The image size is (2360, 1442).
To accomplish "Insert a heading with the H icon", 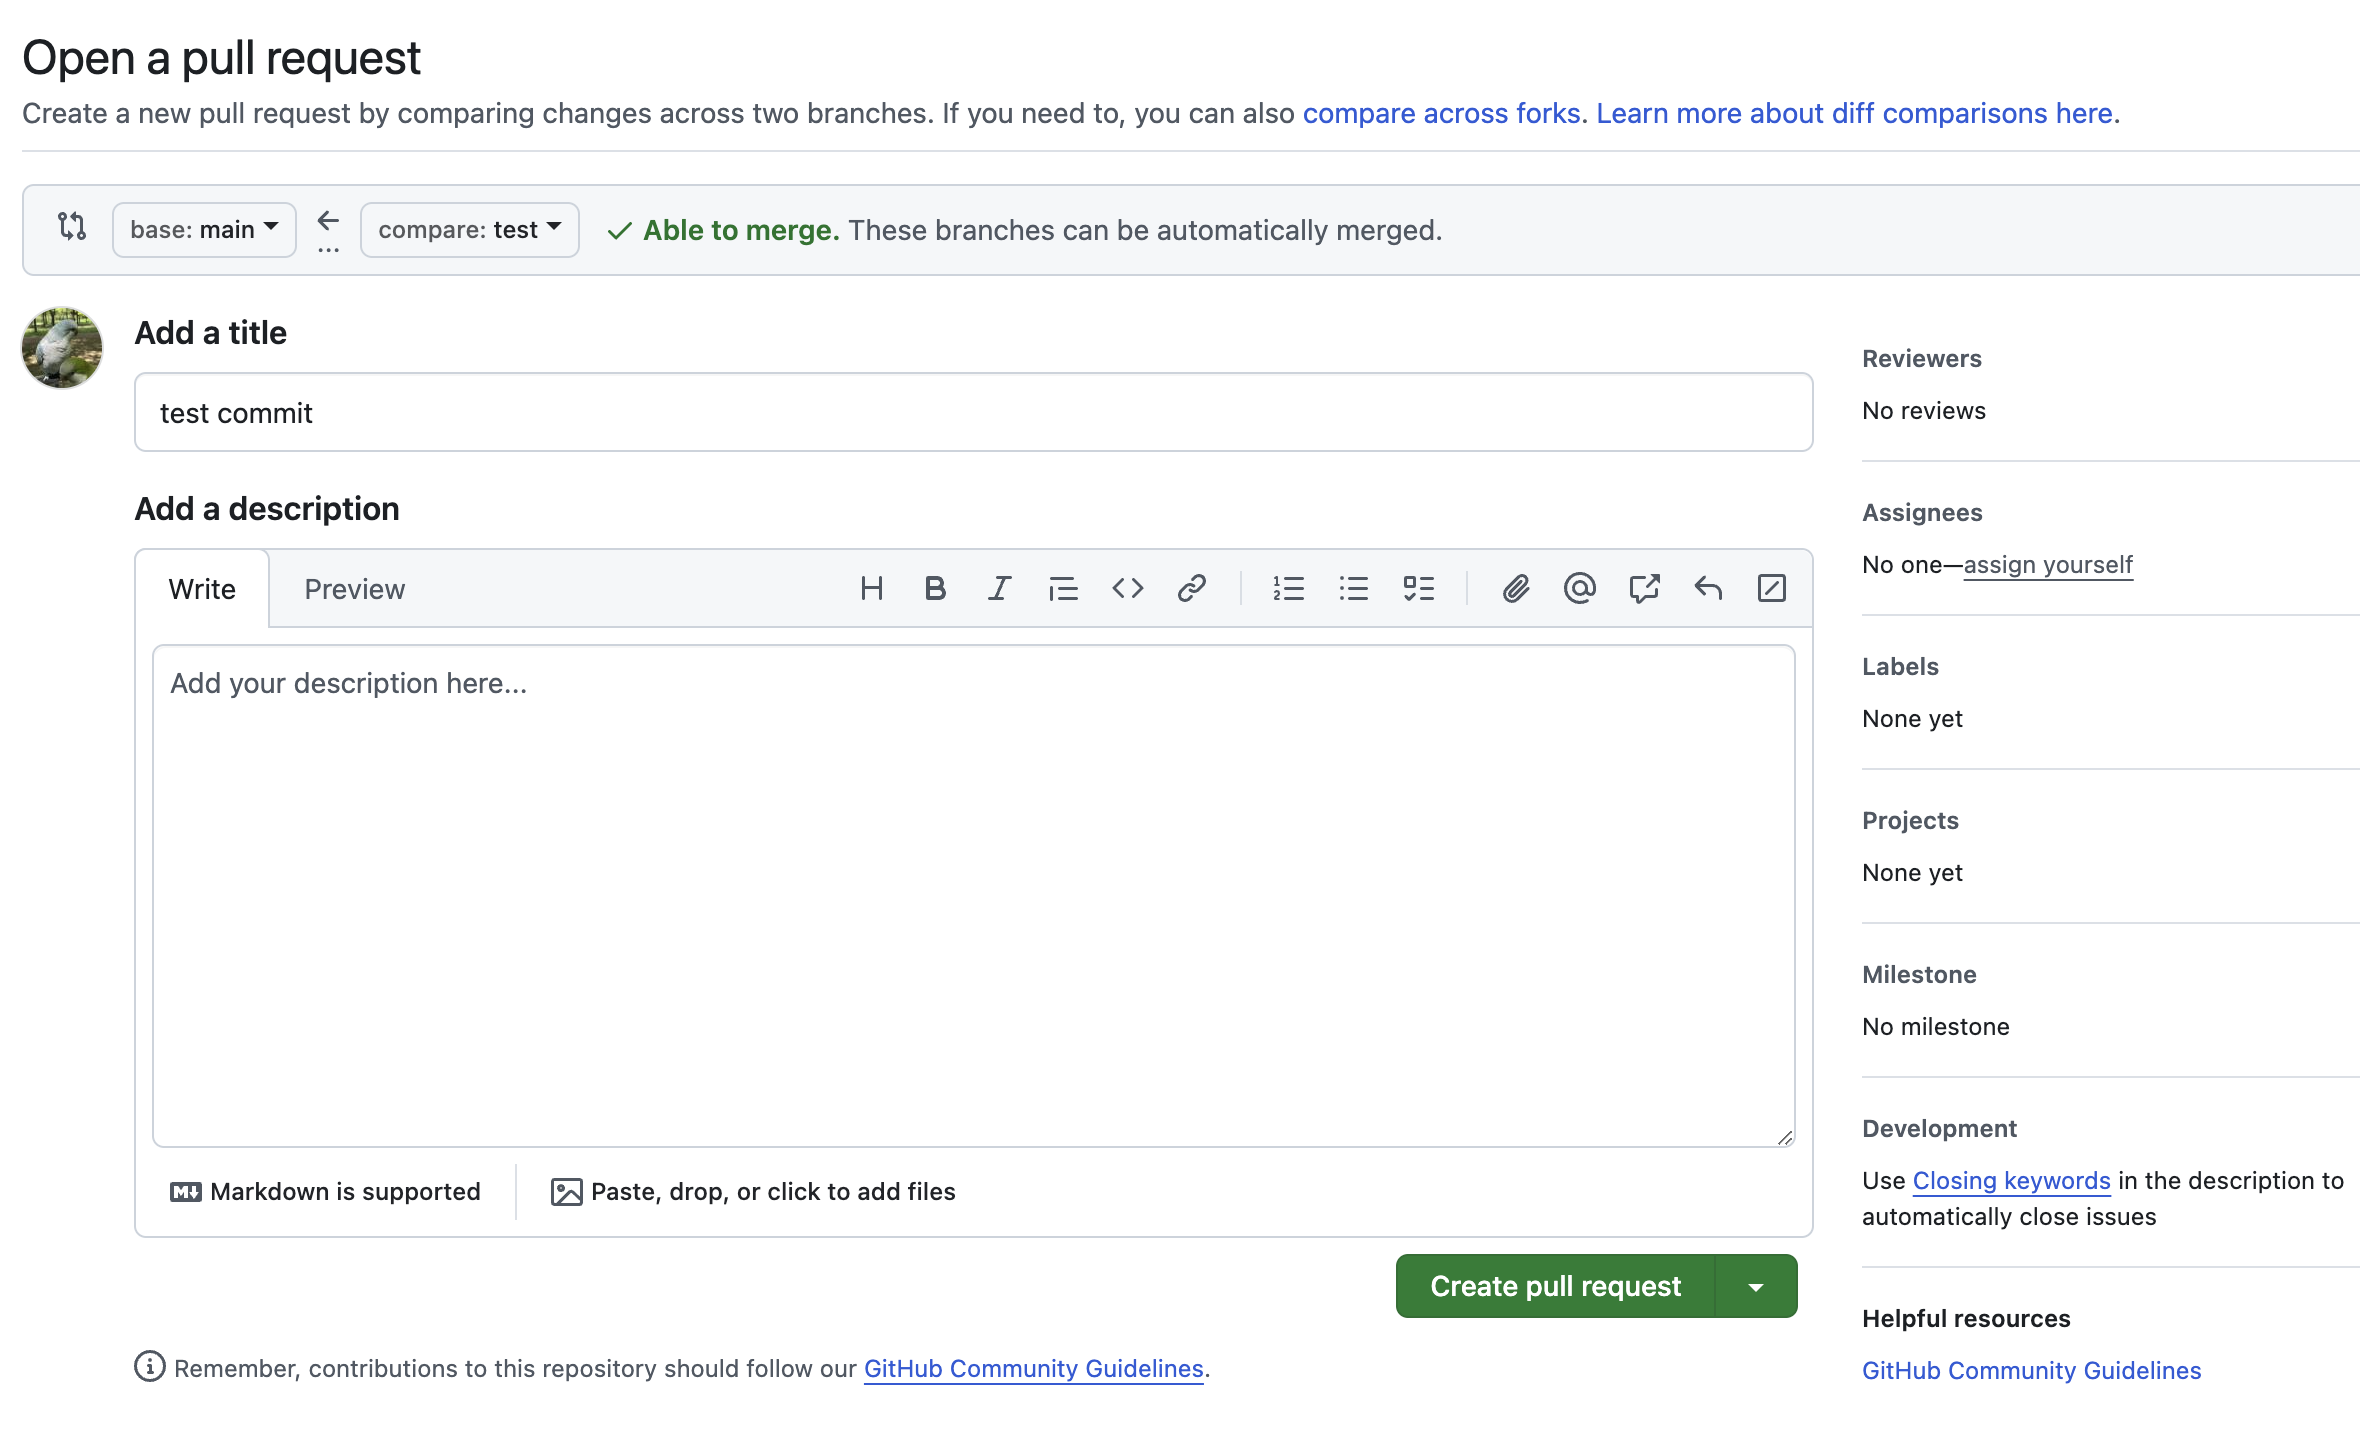I will coord(871,588).
